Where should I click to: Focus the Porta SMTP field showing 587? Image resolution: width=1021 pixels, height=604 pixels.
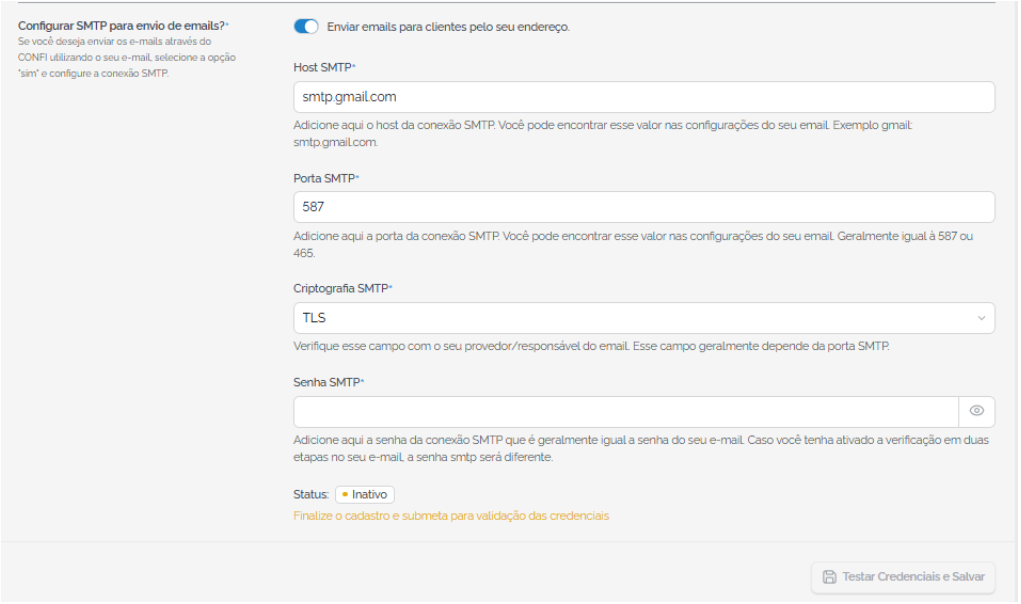coord(643,207)
